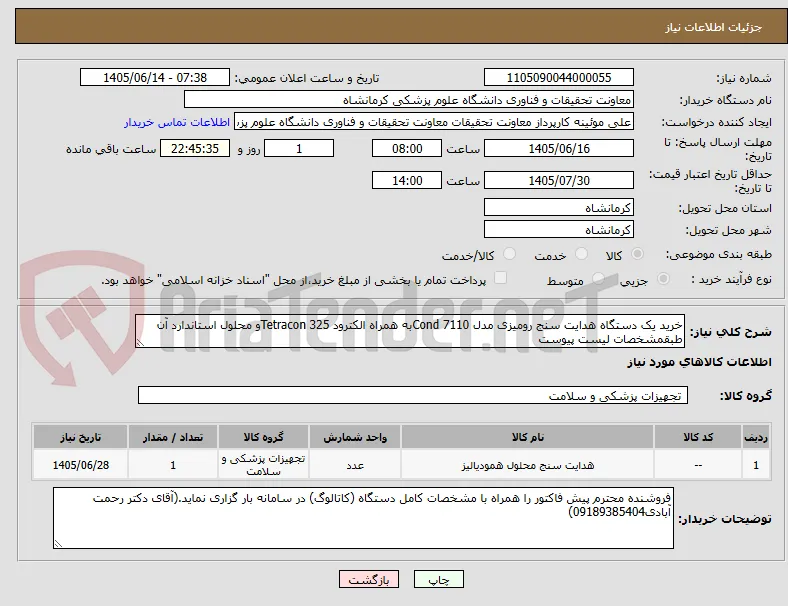Click the ساعت باقی مانده label

[x=111, y=149]
